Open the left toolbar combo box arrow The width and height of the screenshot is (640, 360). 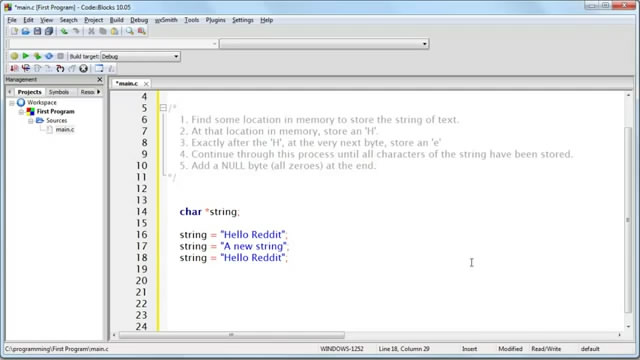pyautogui.click(x=215, y=44)
